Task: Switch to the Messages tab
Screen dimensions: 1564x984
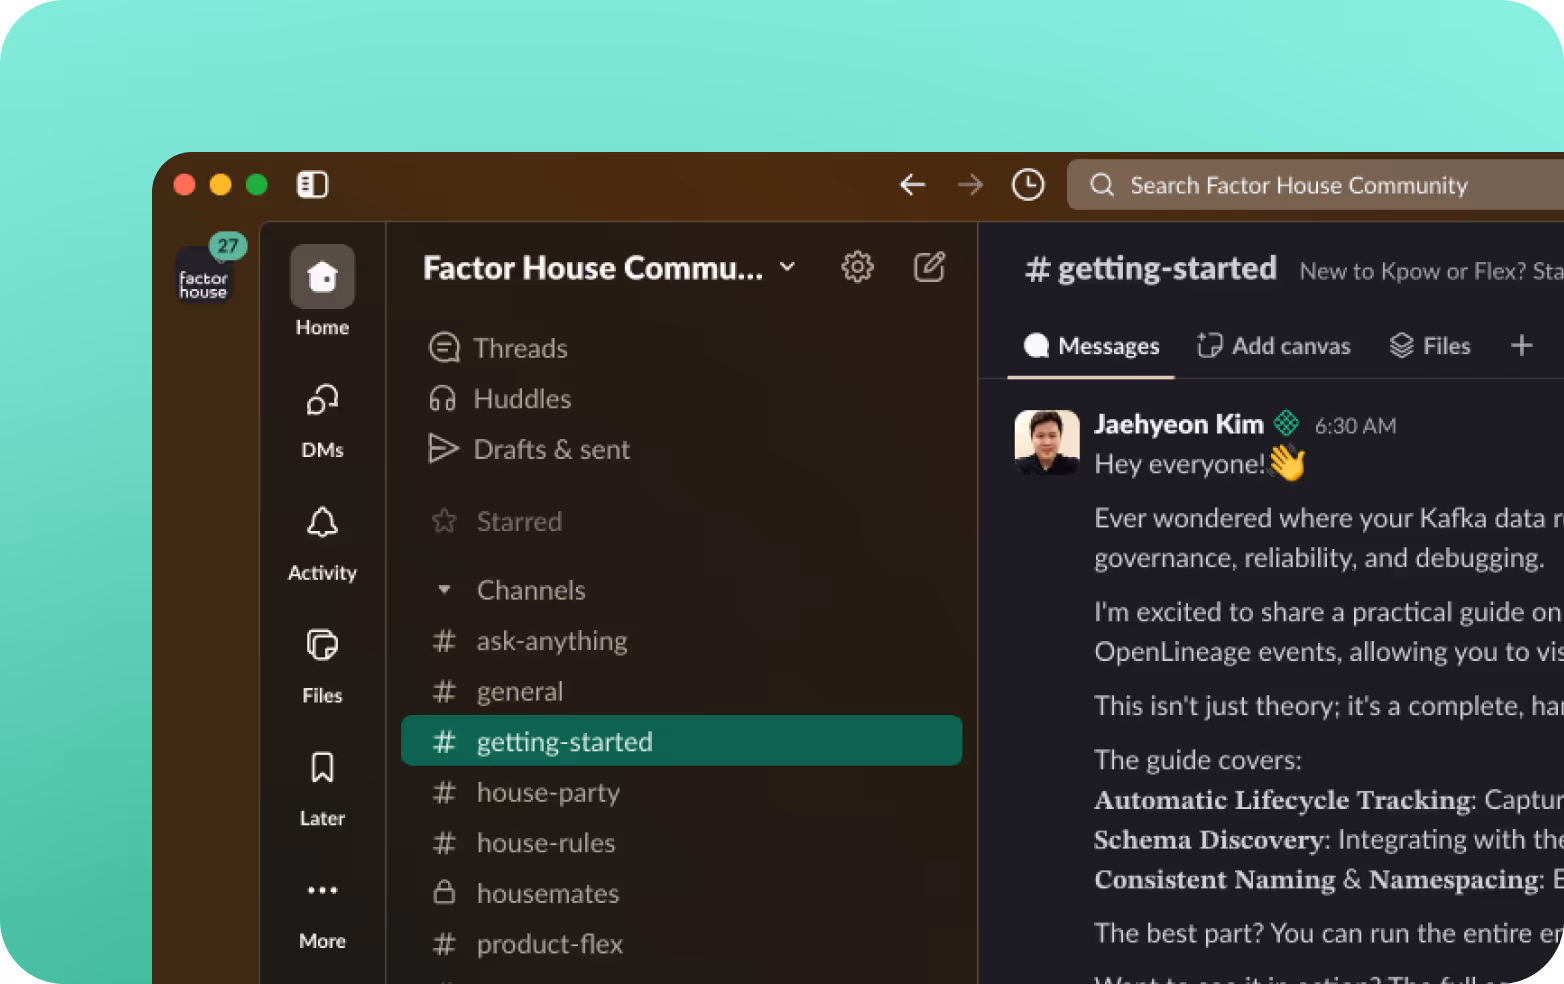Action: (1091, 346)
